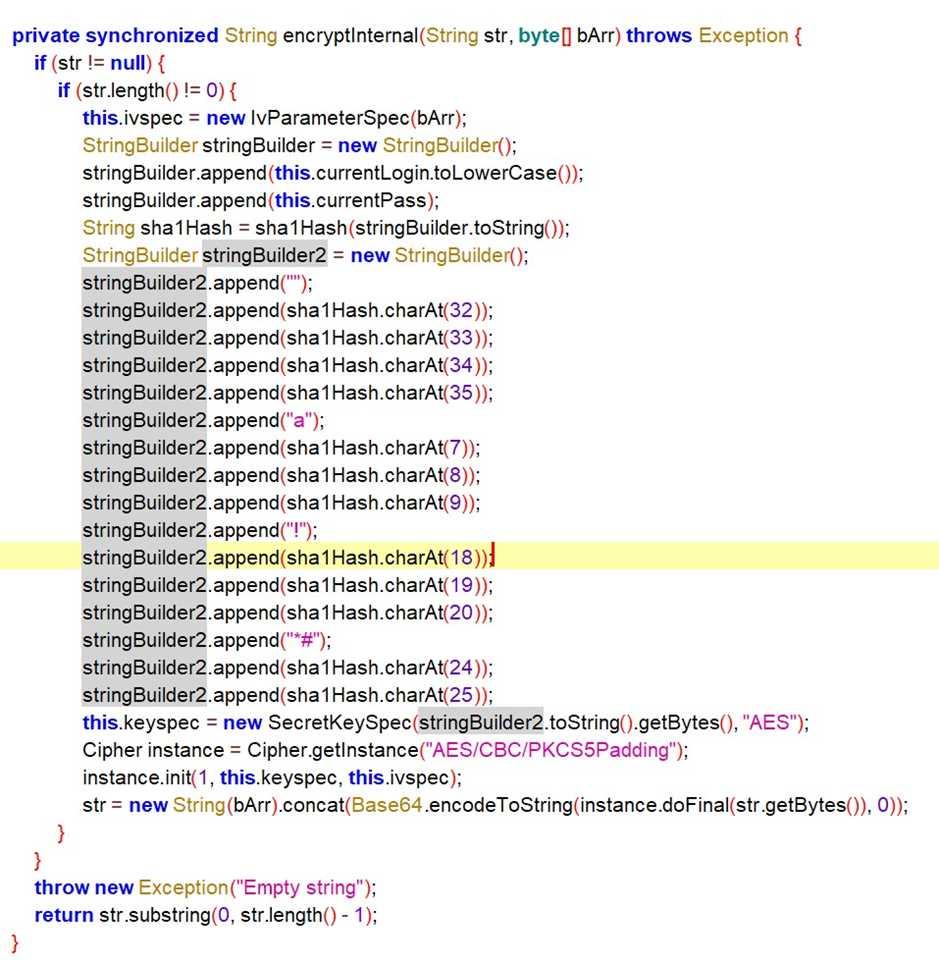Click the append("!") line
The height and width of the screenshot is (964, 939).
200,530
